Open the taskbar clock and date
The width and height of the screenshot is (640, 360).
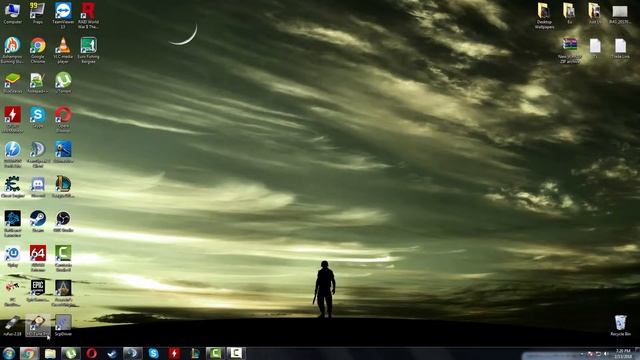tap(623, 354)
